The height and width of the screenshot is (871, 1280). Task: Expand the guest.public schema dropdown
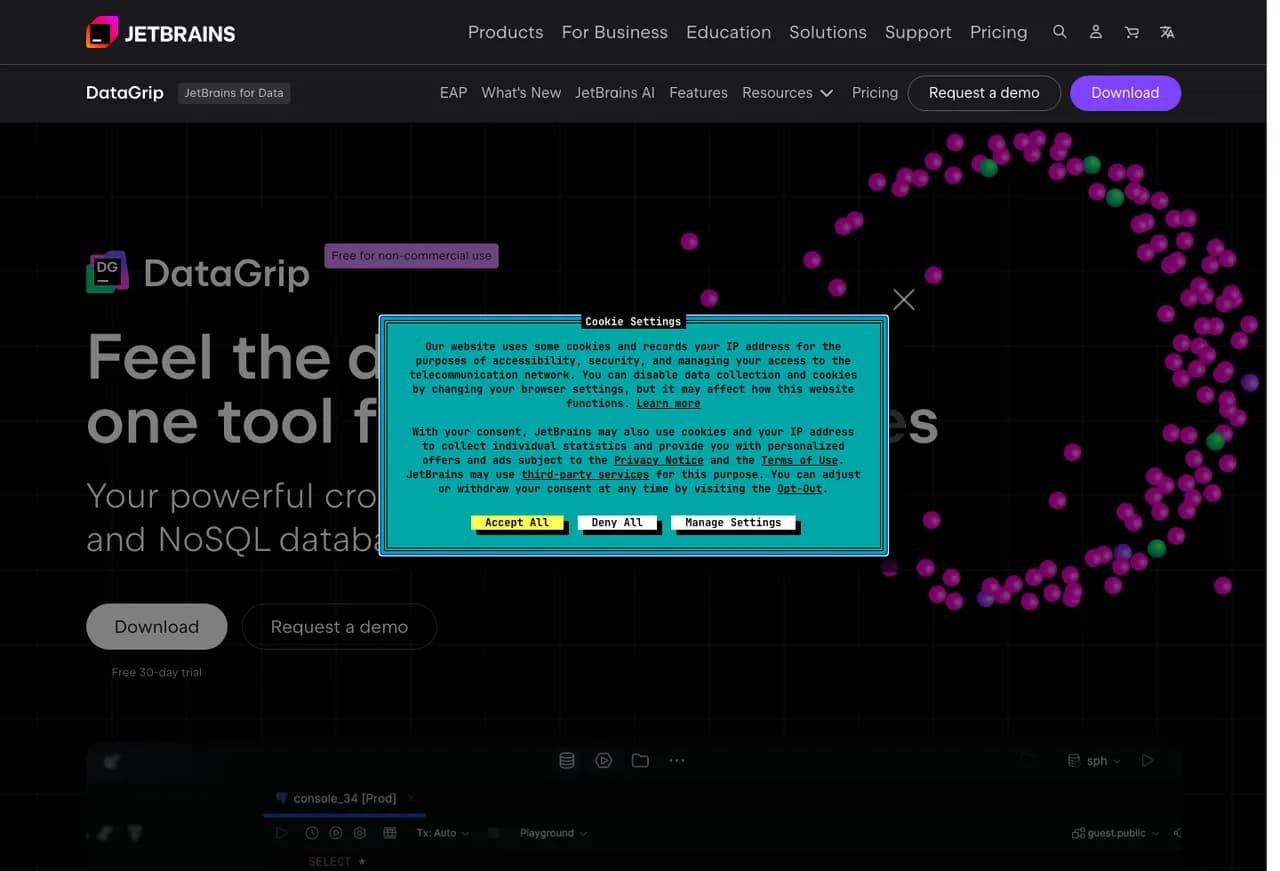(1115, 833)
